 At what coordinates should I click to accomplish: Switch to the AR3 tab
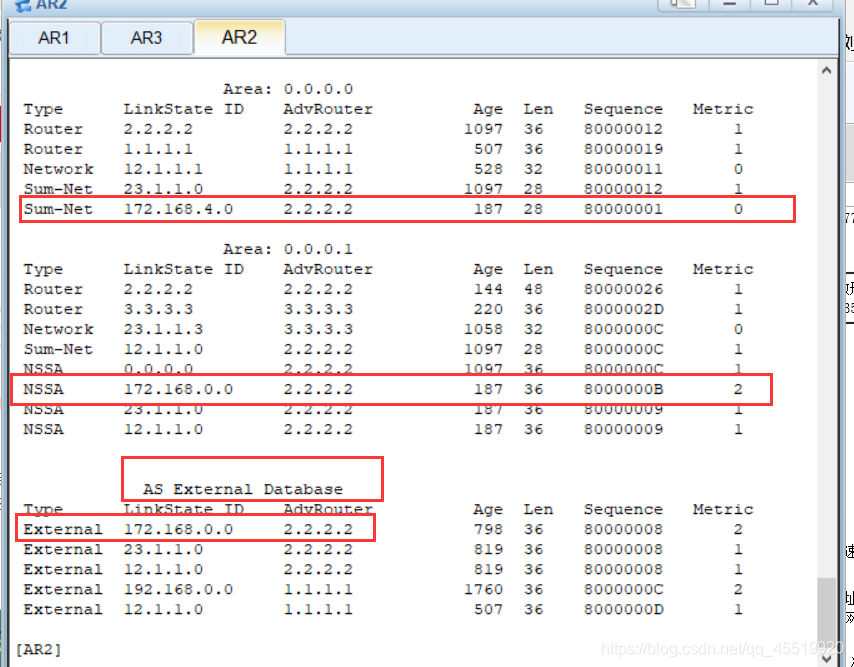coord(147,38)
